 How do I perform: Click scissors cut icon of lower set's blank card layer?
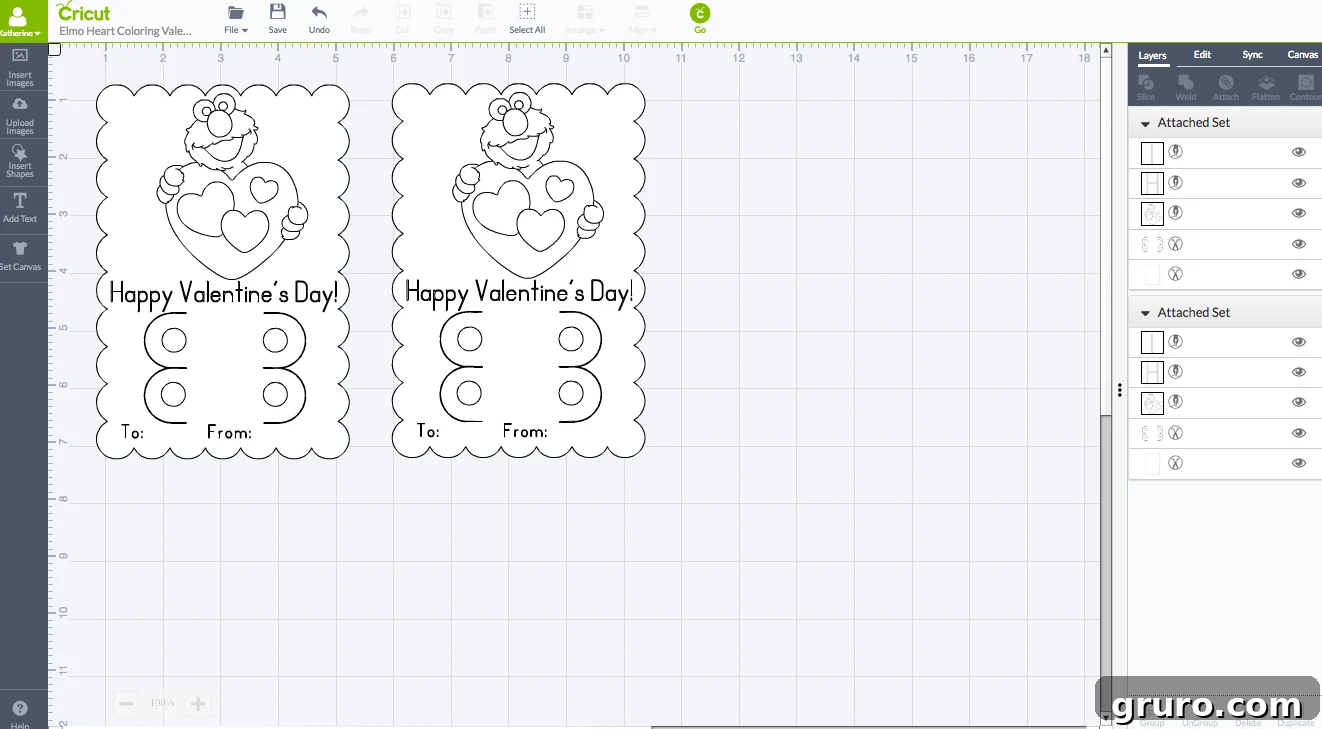coord(1176,463)
